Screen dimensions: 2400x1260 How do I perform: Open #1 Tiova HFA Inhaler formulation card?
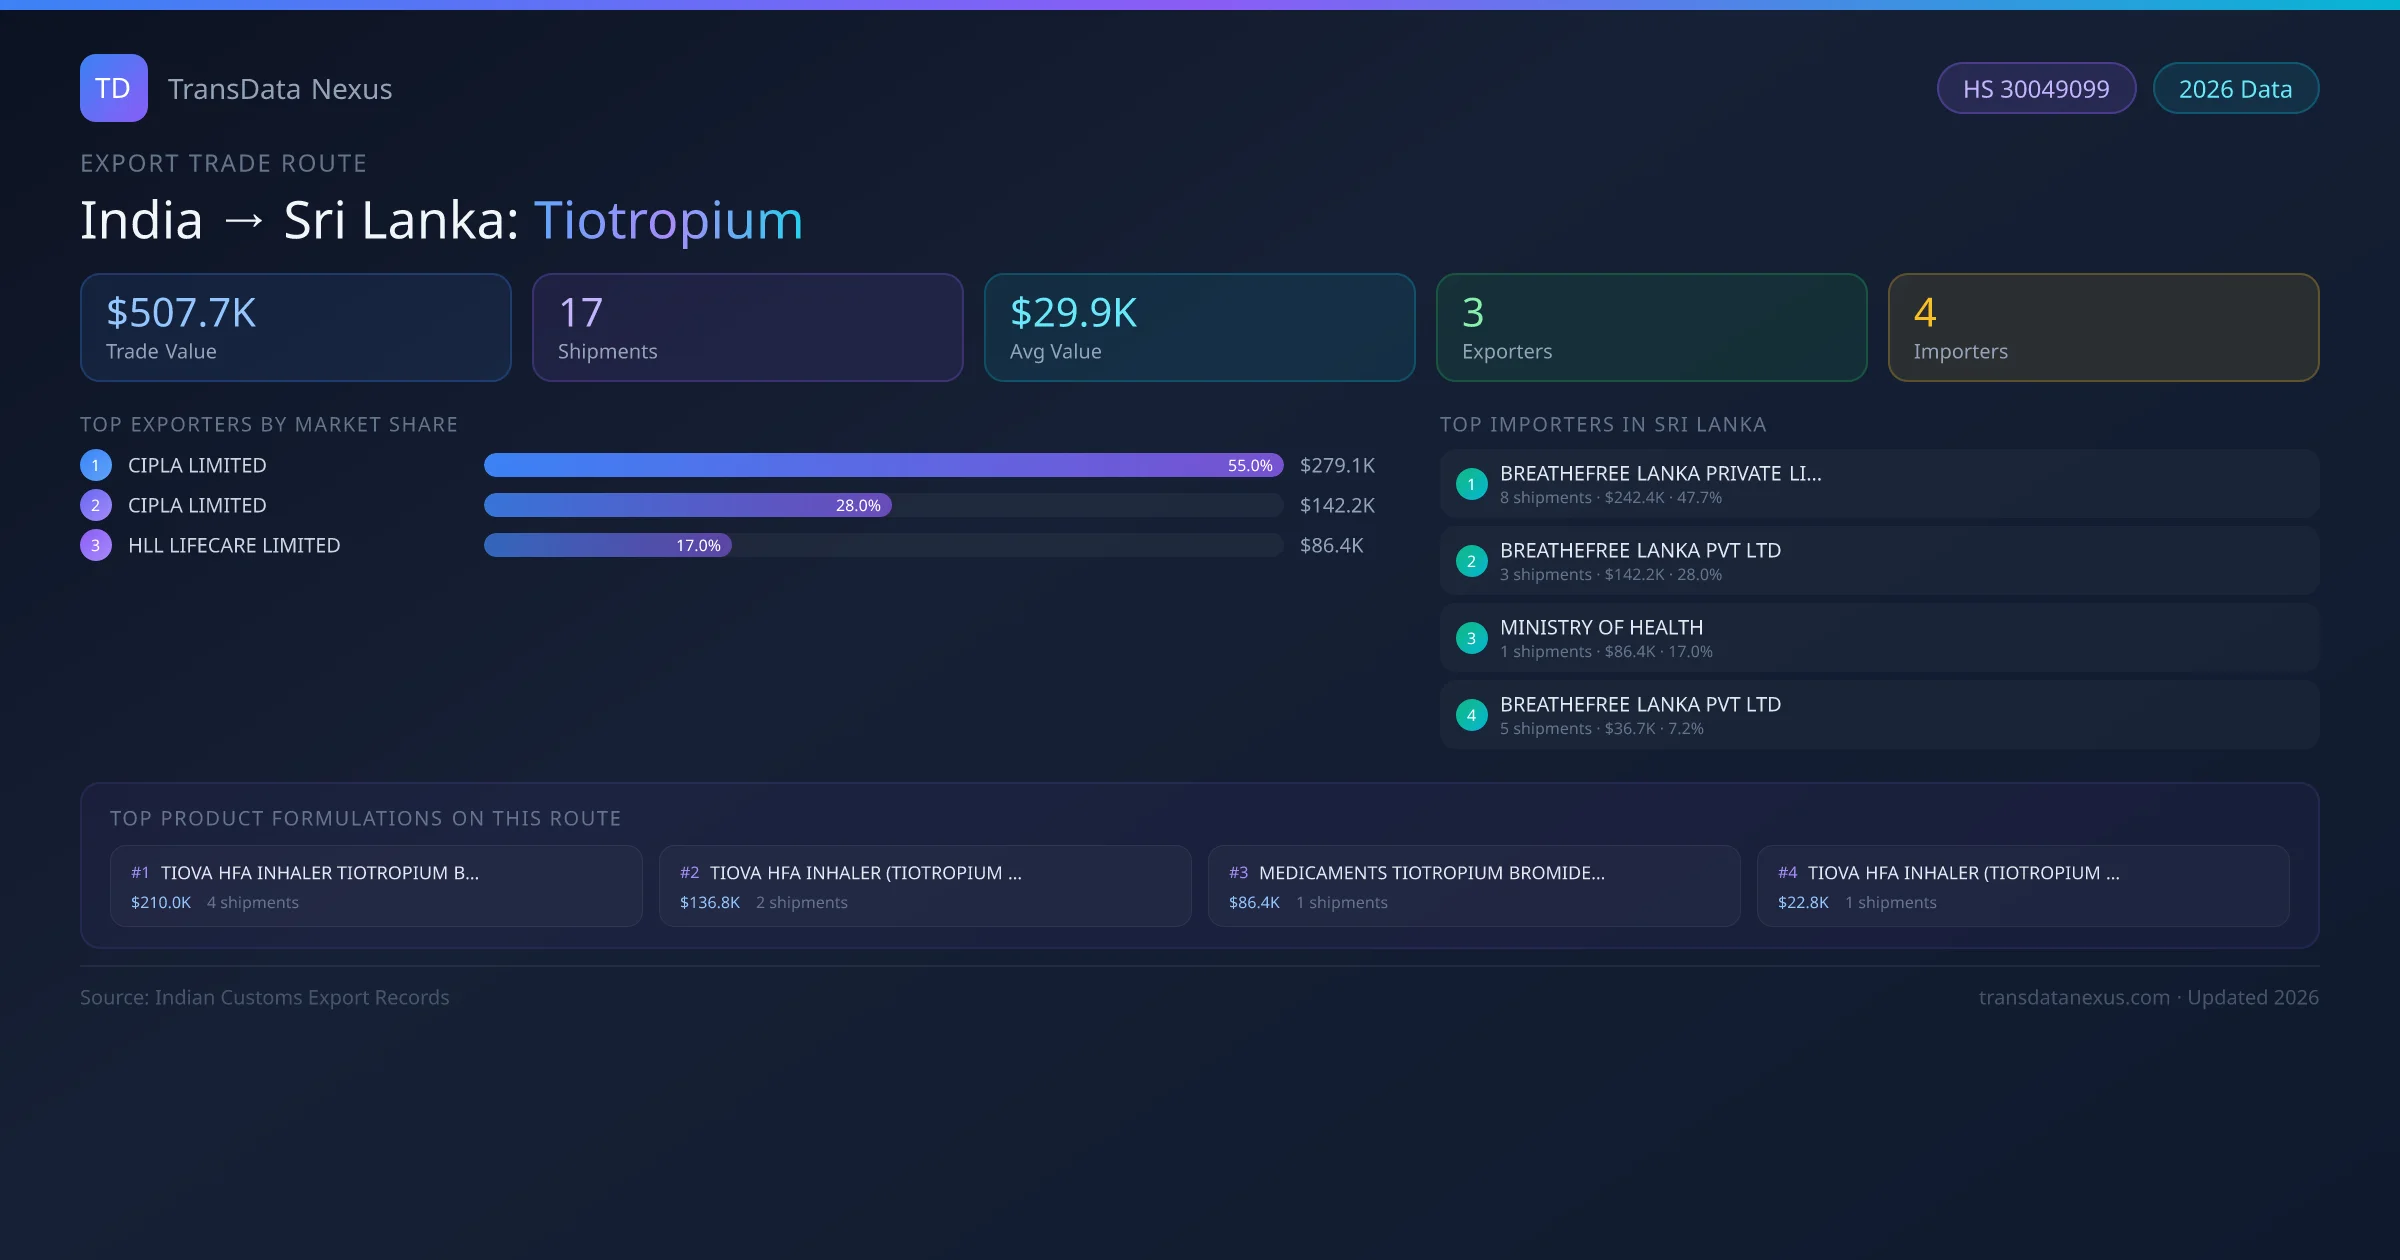point(376,886)
